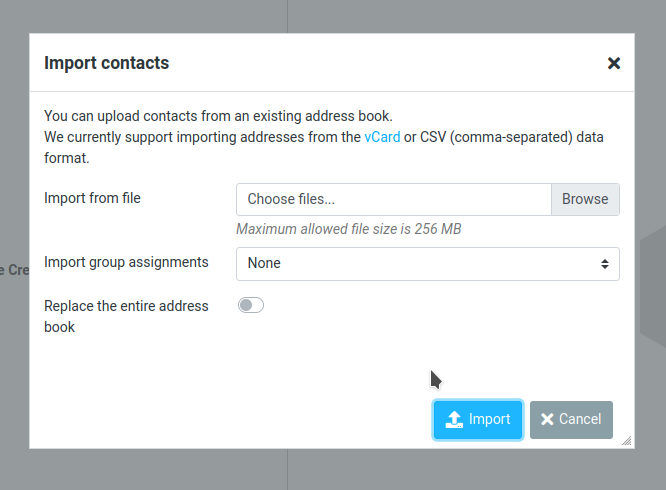Select the None option text in dropdown
666x490 pixels.
pyautogui.click(x=264, y=264)
